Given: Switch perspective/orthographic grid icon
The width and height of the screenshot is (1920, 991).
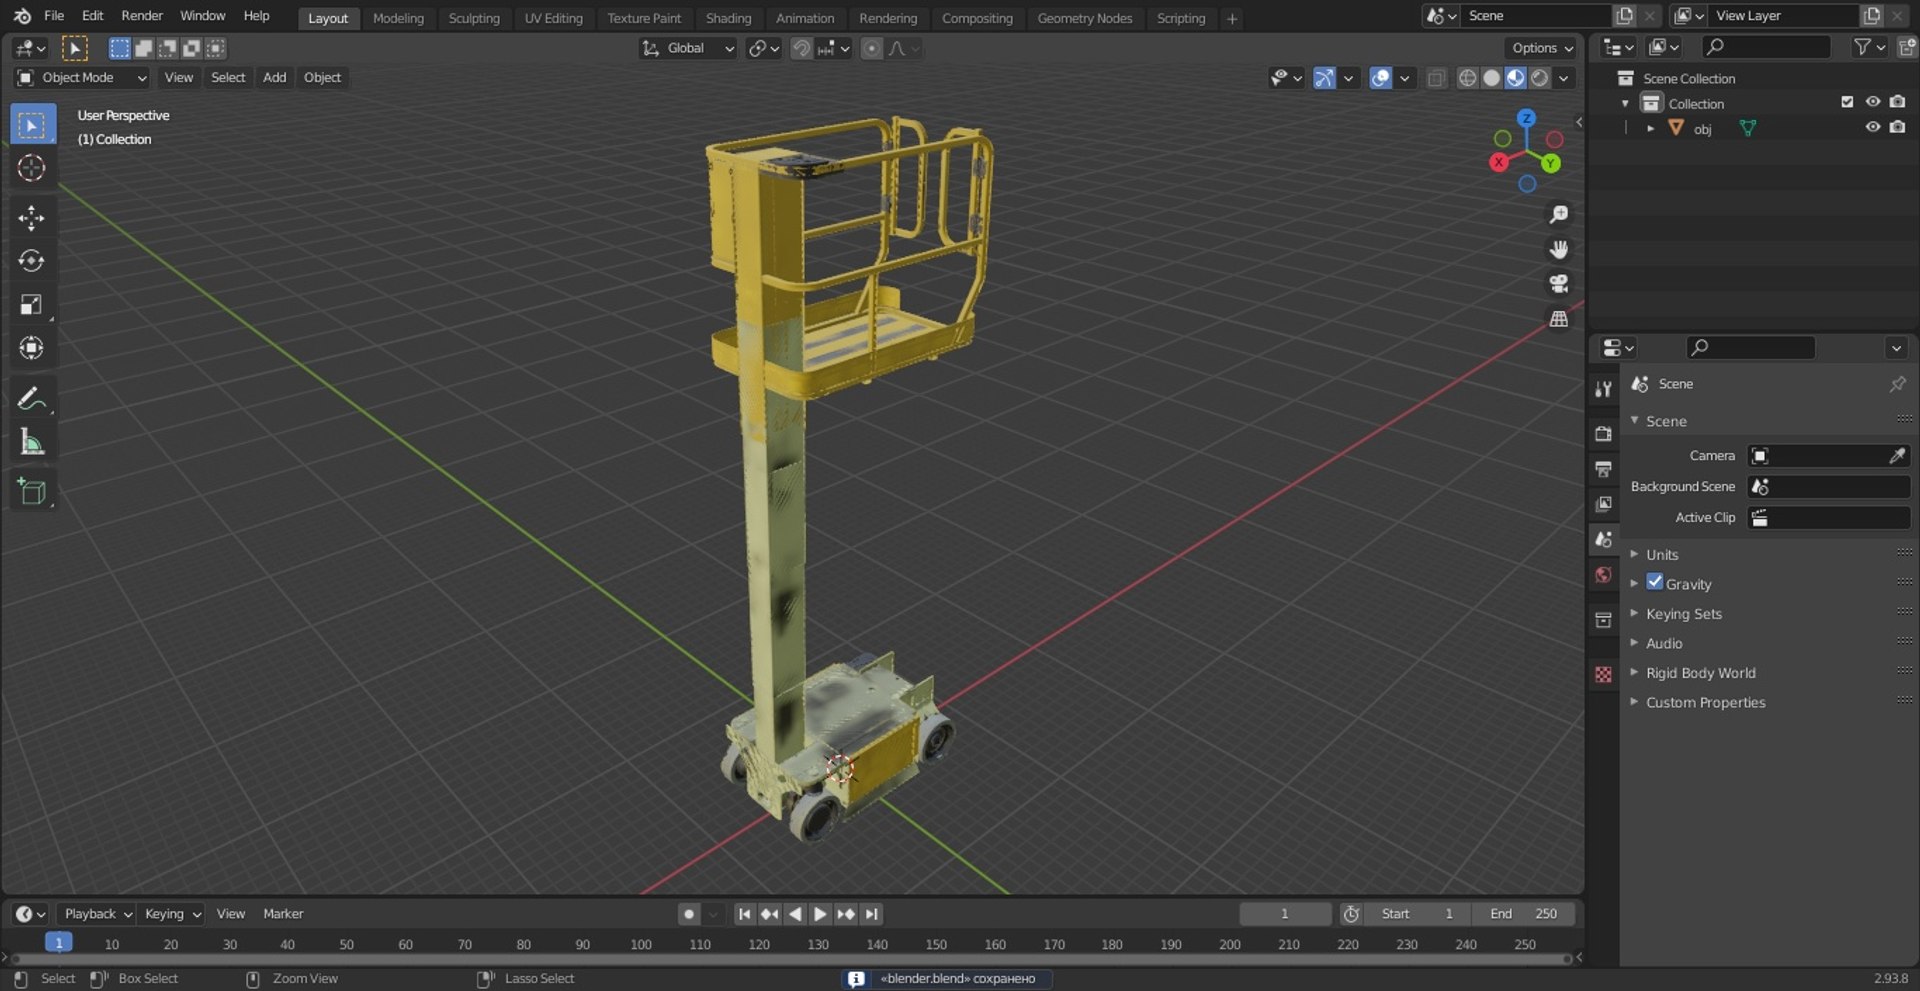Looking at the screenshot, I should coord(1558,319).
